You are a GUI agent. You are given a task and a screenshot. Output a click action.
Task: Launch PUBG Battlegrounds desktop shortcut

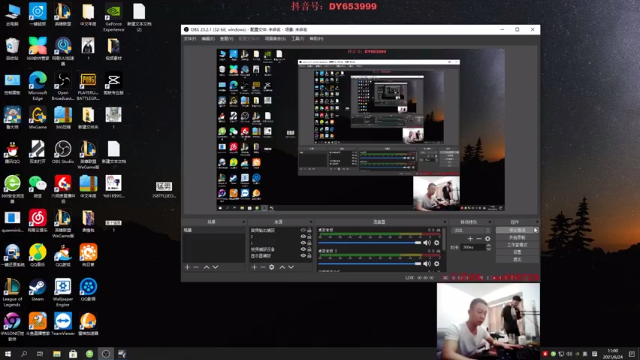[x=88, y=86]
